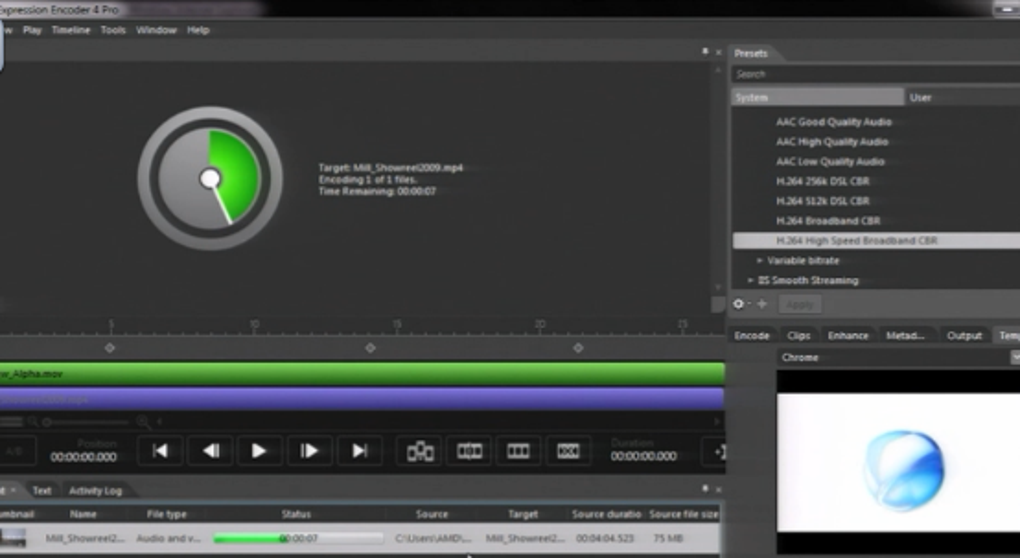Click the add leader clip icon
Image resolution: width=1020 pixels, height=558 pixels.
tap(420, 451)
